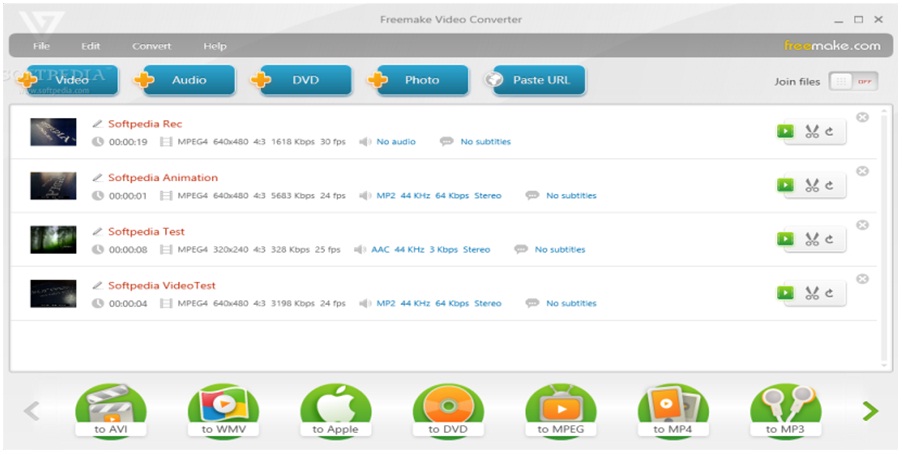The height and width of the screenshot is (455, 902).
Task: Open the Softpedia Rec thumbnail
Action: coord(53,132)
